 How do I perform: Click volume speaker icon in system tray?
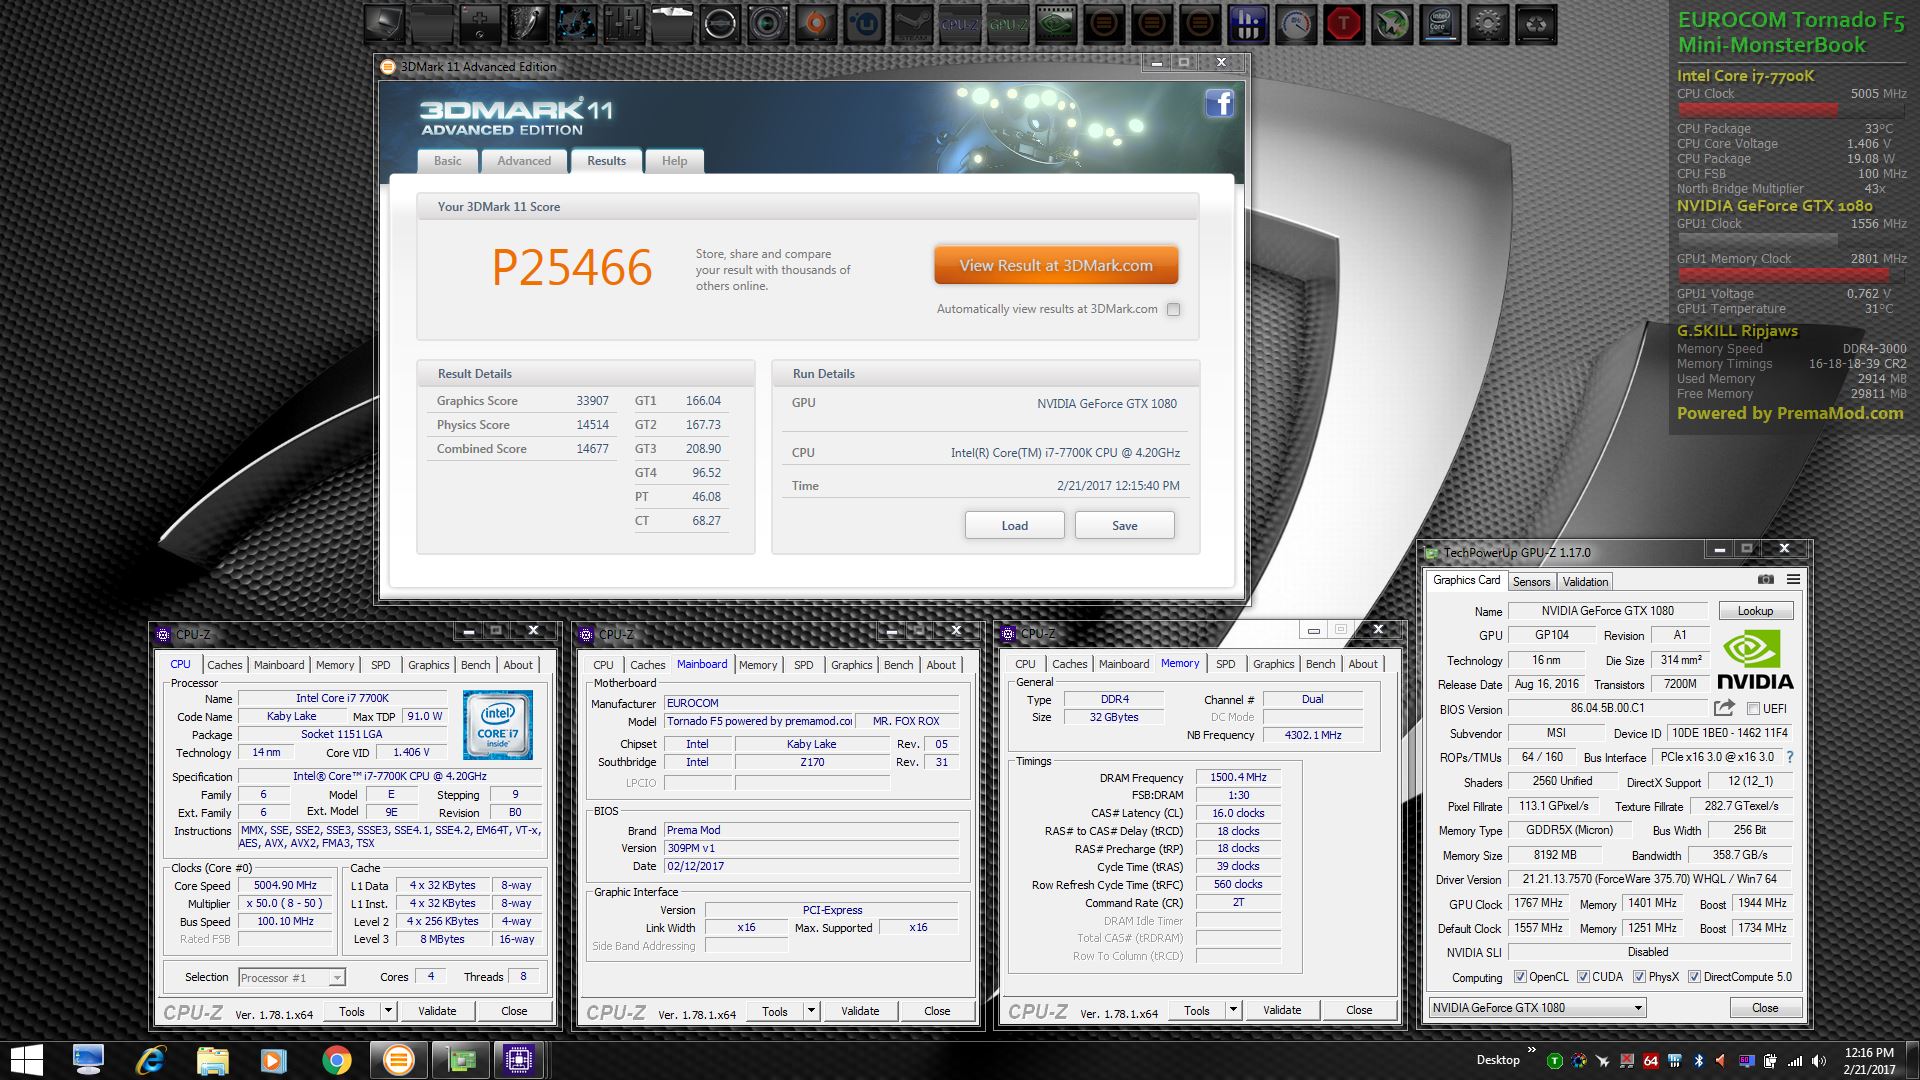coord(1819,1061)
